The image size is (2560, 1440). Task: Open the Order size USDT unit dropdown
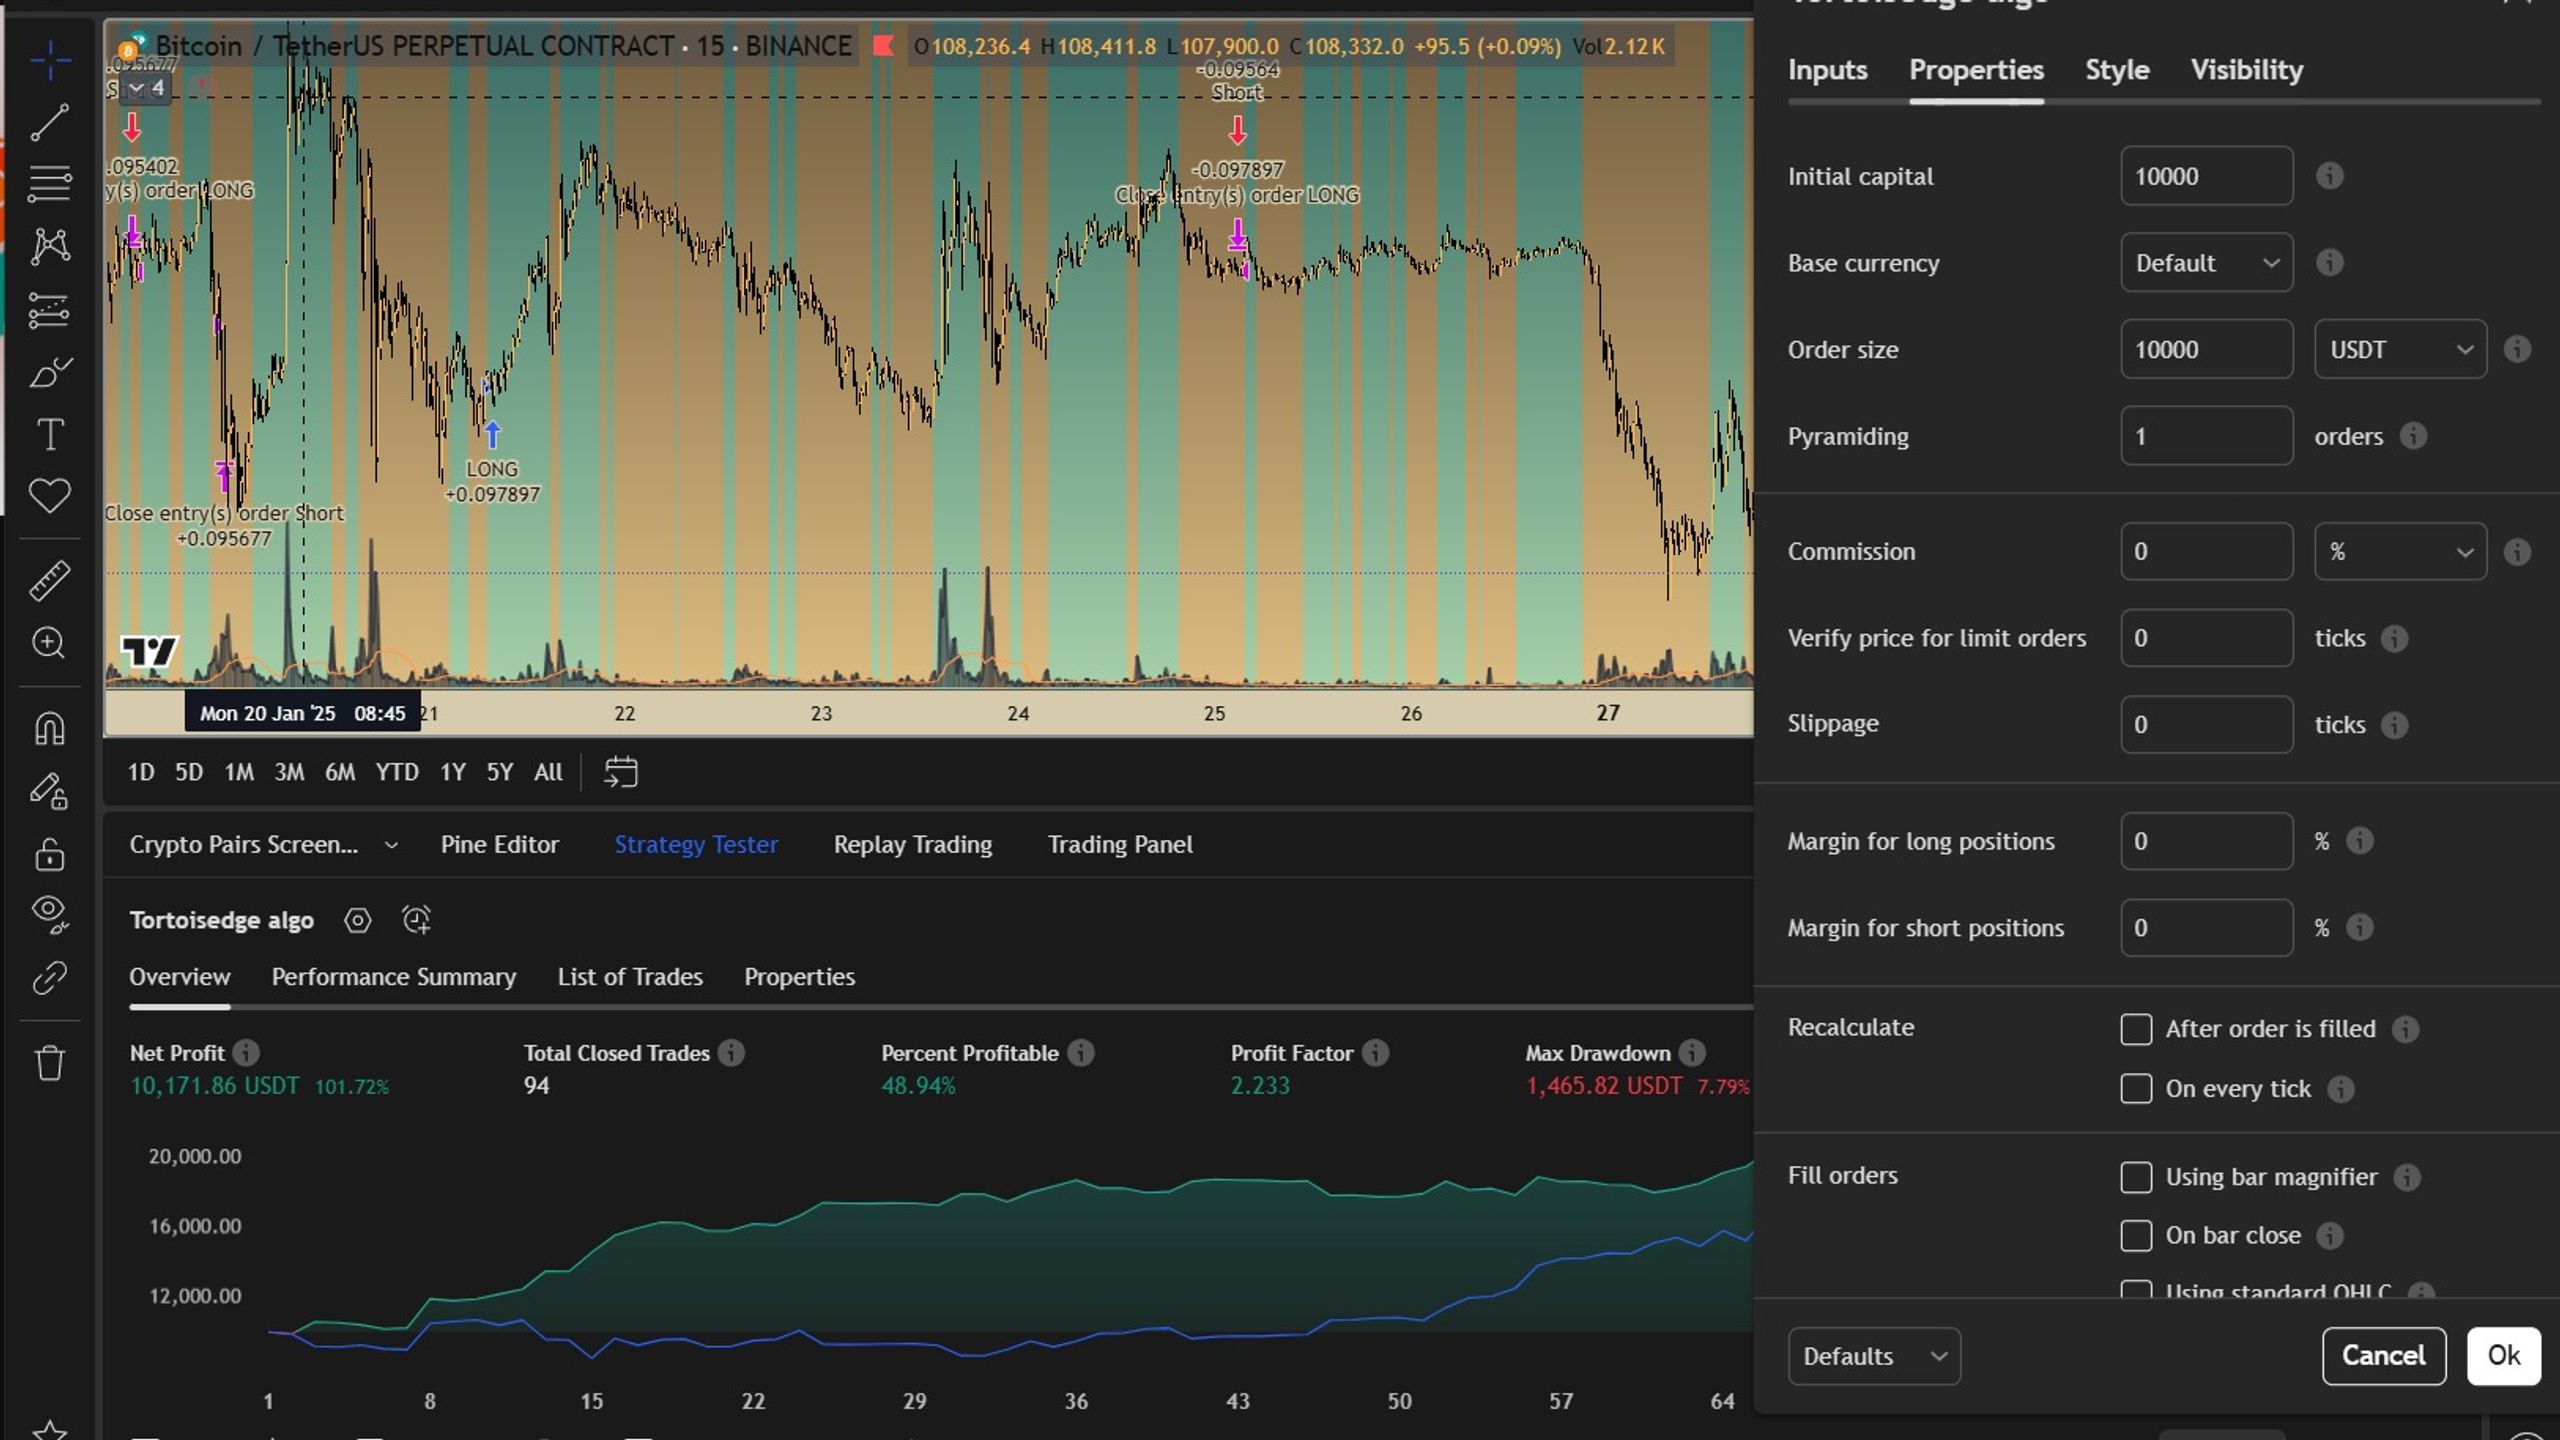point(2400,349)
